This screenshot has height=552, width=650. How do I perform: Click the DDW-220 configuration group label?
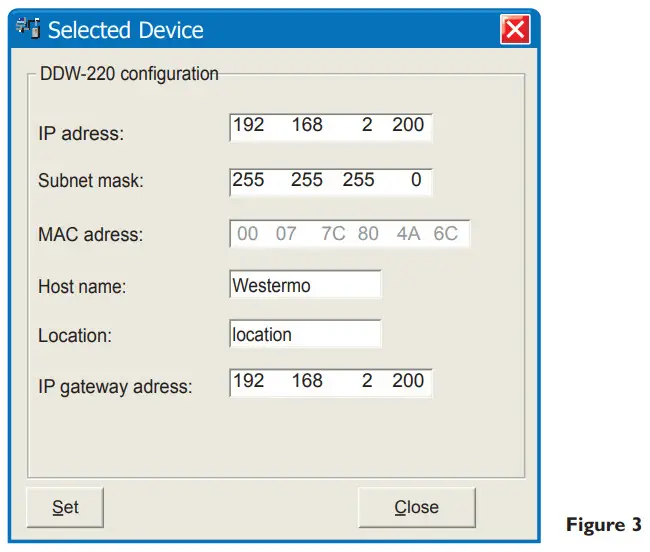[x=128, y=74]
